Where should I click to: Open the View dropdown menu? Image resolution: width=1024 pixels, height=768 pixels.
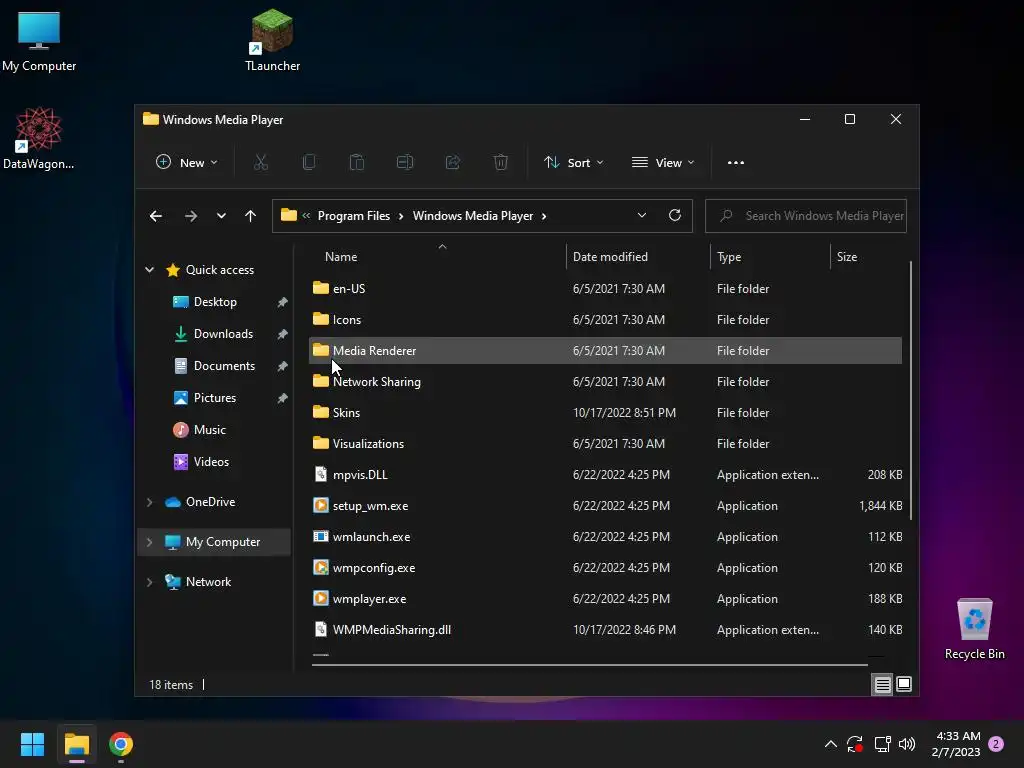click(x=663, y=163)
